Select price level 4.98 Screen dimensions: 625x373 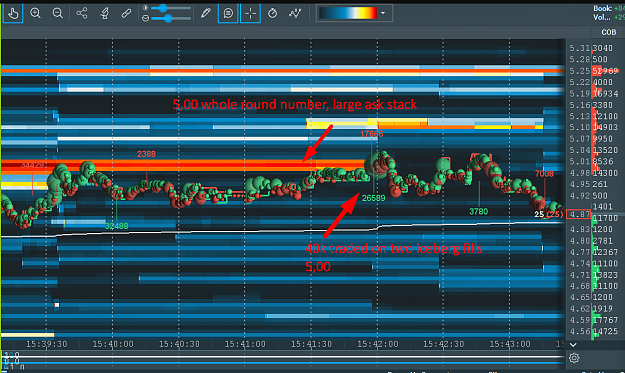(580, 173)
